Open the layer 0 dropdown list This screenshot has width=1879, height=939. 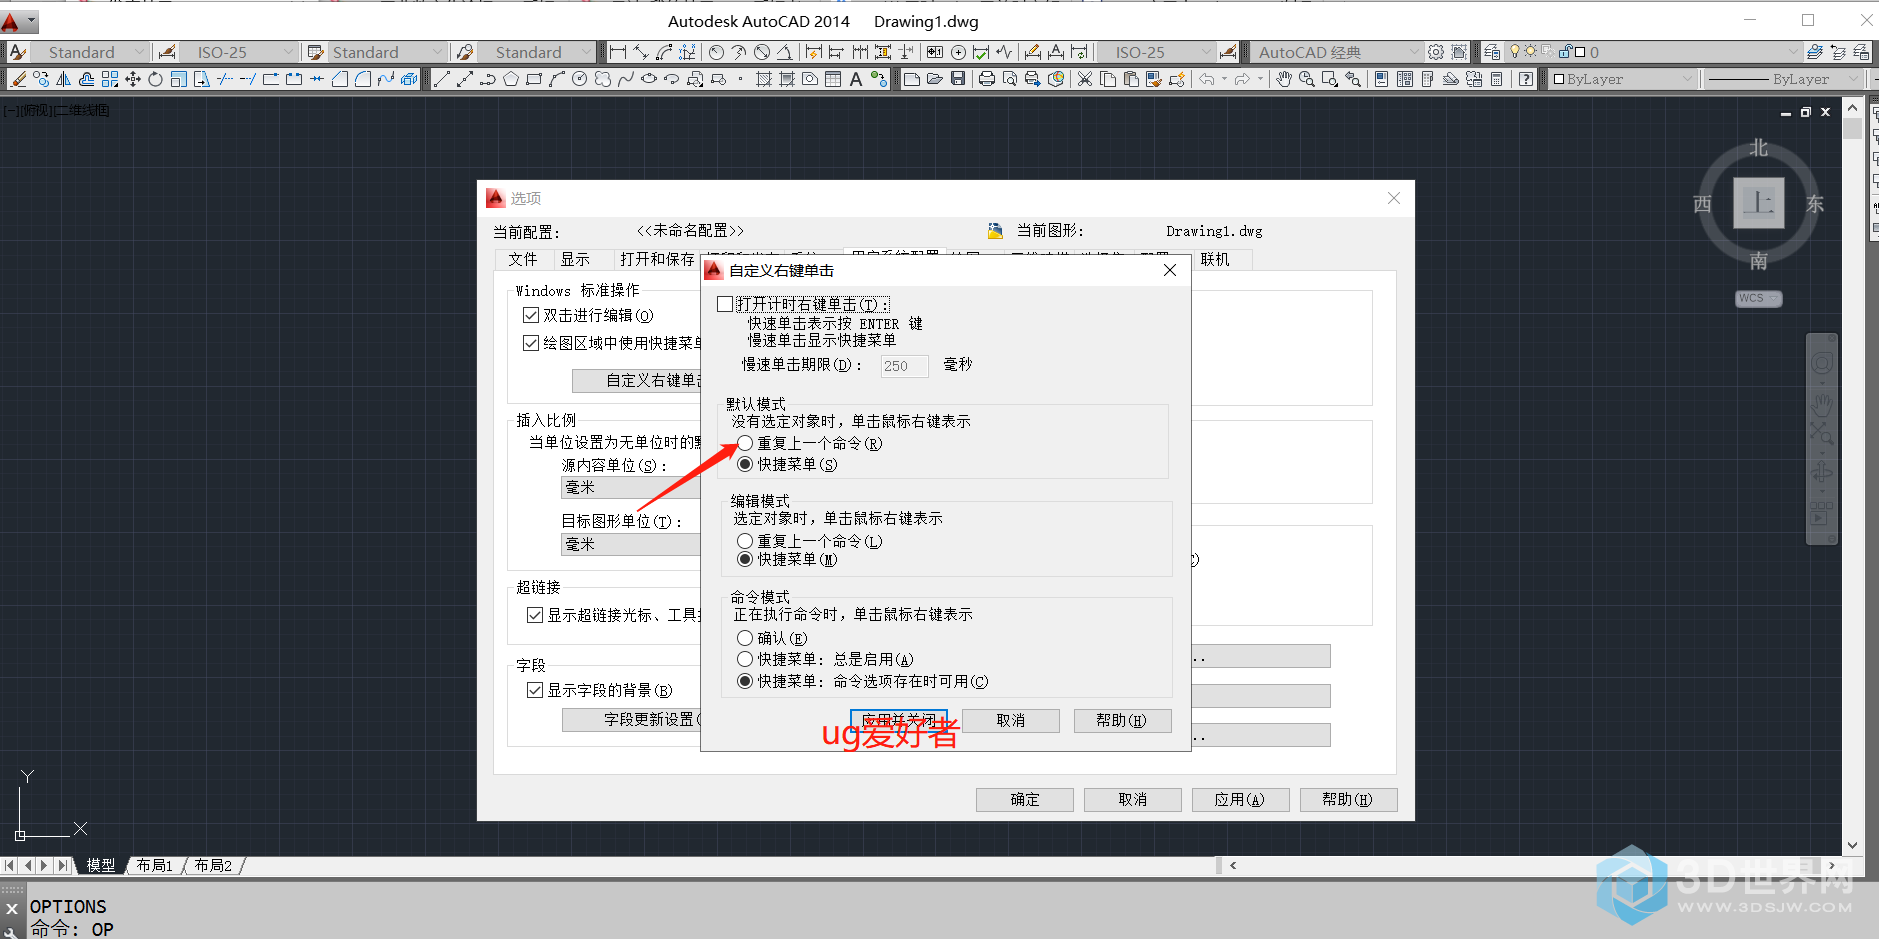click(x=1652, y=52)
